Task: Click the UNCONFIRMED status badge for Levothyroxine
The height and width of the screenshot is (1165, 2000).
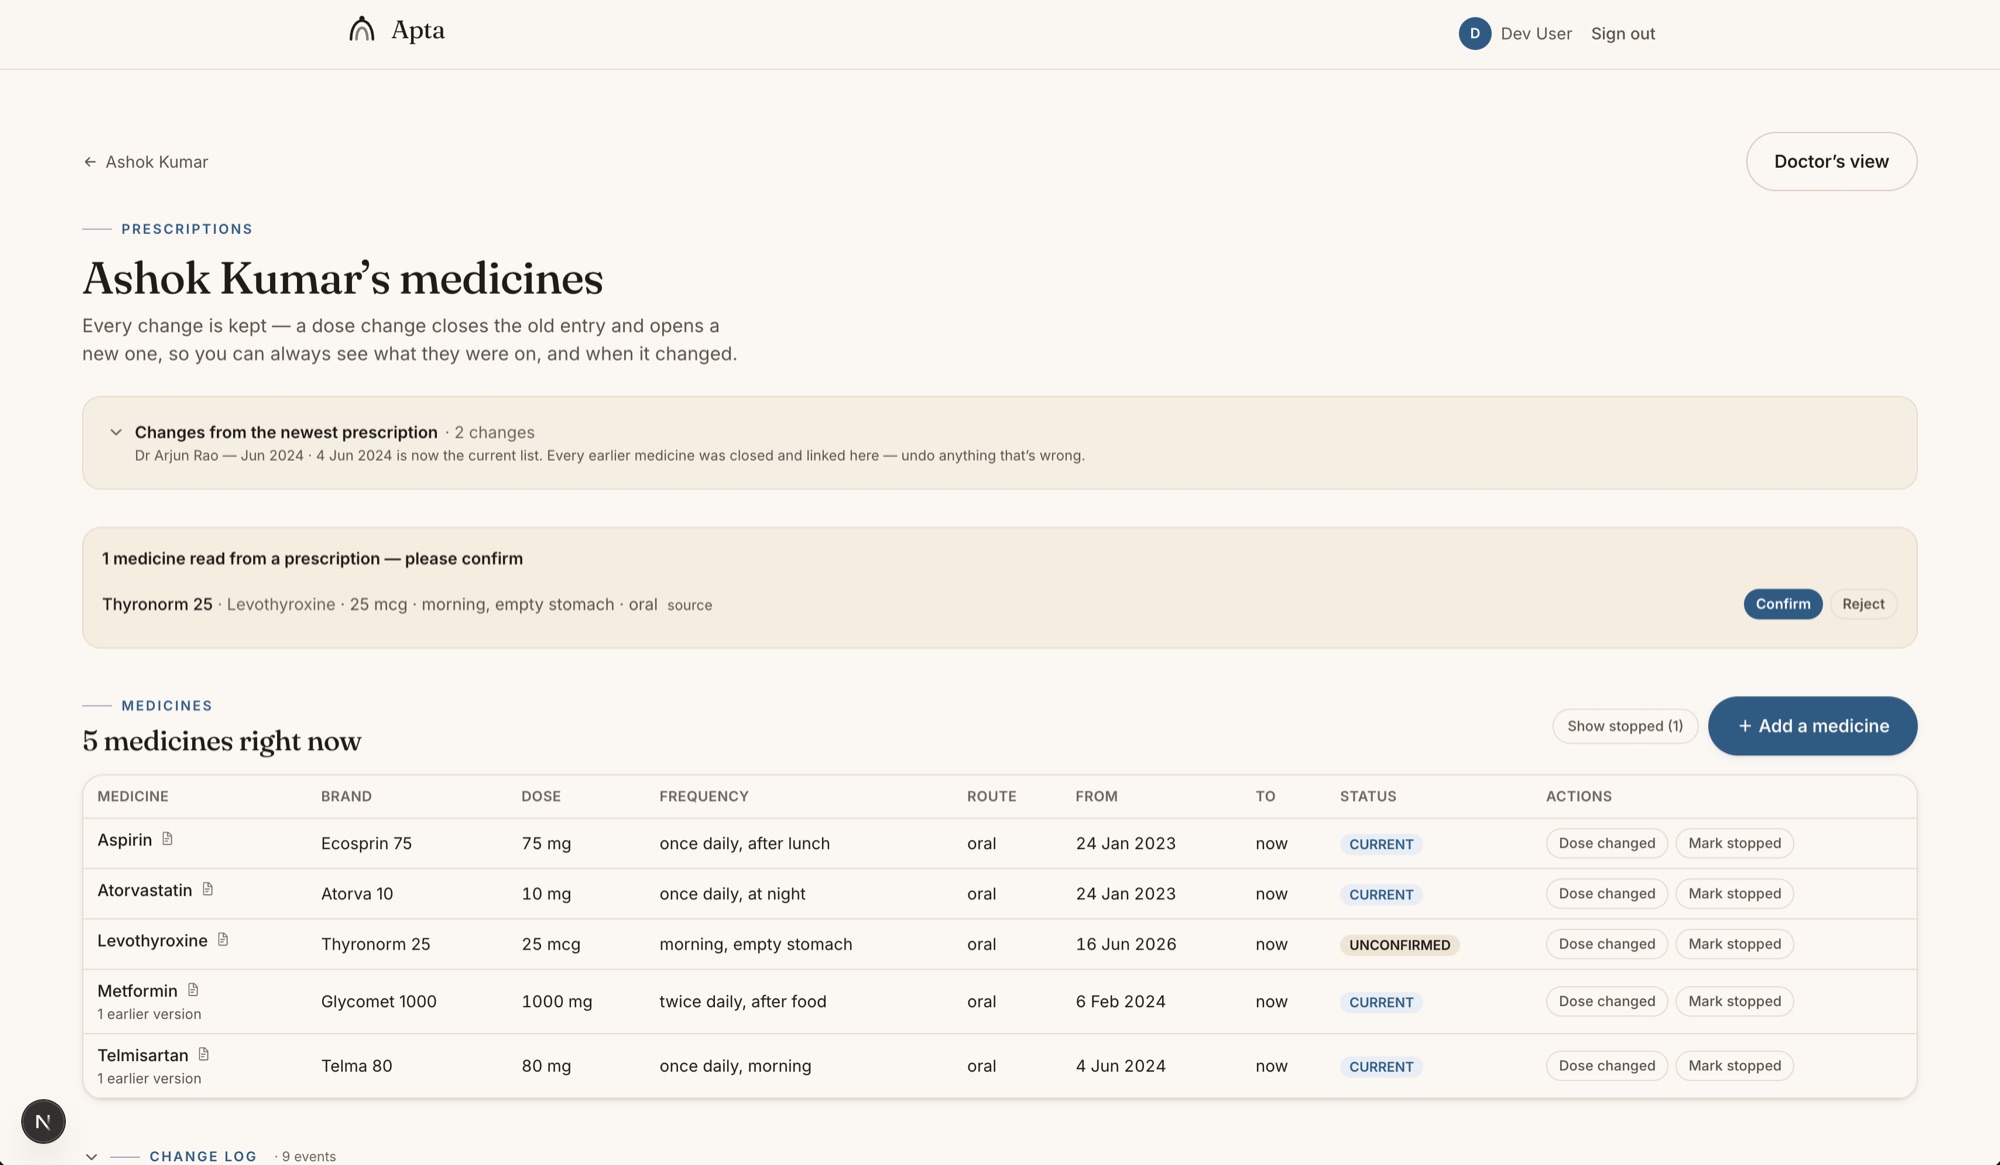Action: point(1399,945)
